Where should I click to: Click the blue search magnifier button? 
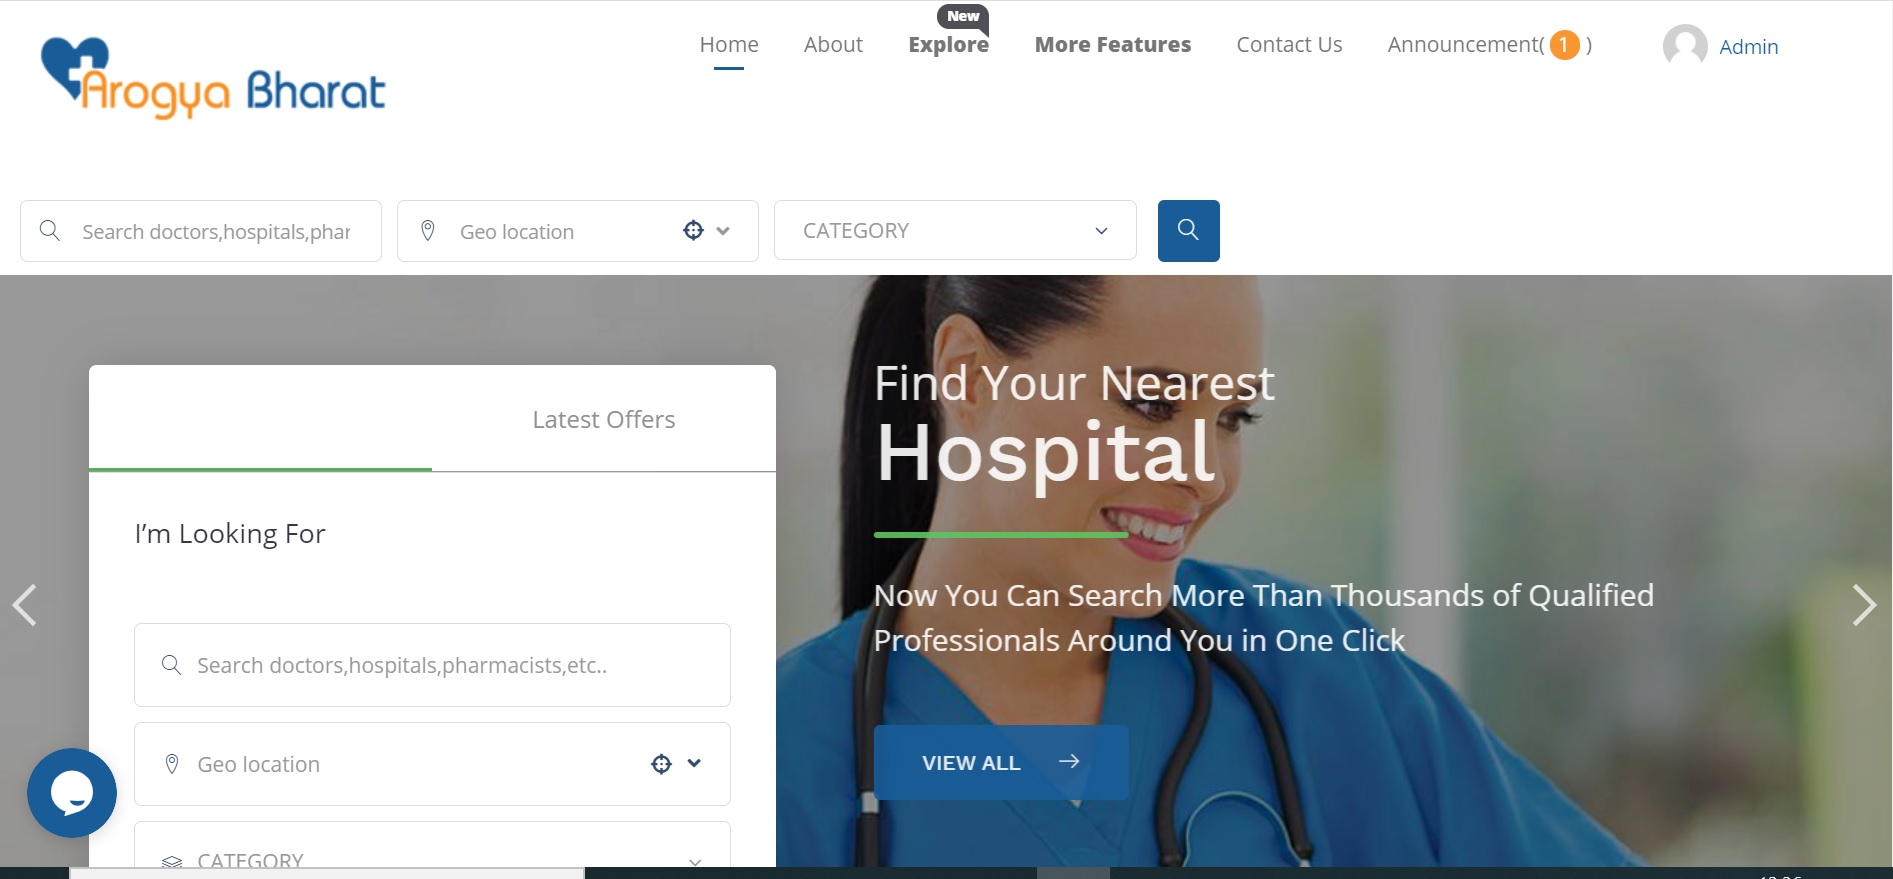(1188, 231)
